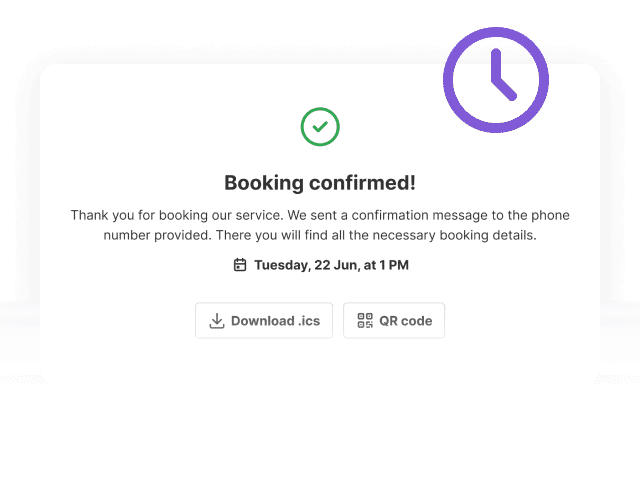
Task: Click the word "confirmed!" in the heading
Action: pyautogui.click(x=362, y=183)
